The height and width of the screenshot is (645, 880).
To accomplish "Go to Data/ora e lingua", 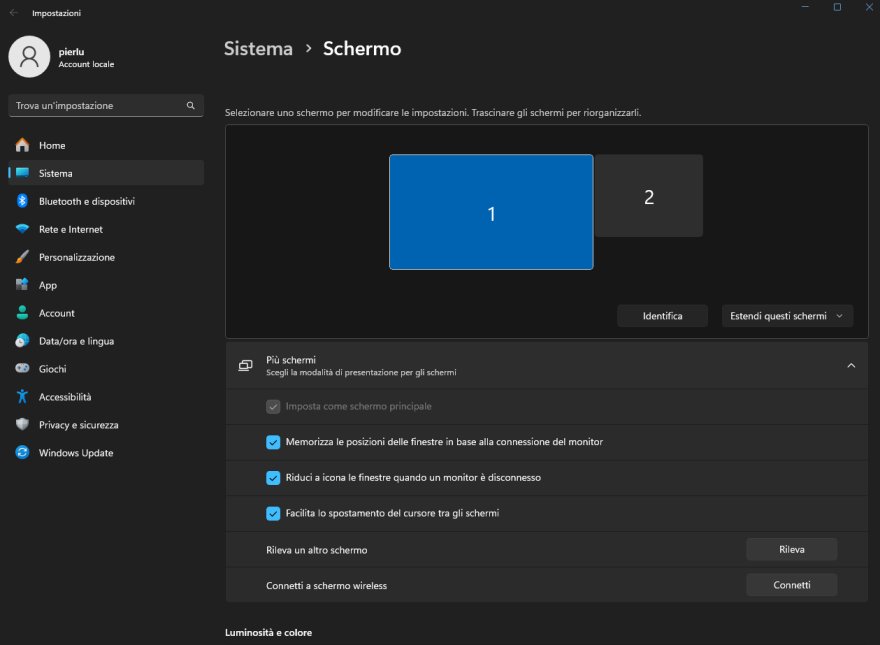I will (106, 341).
